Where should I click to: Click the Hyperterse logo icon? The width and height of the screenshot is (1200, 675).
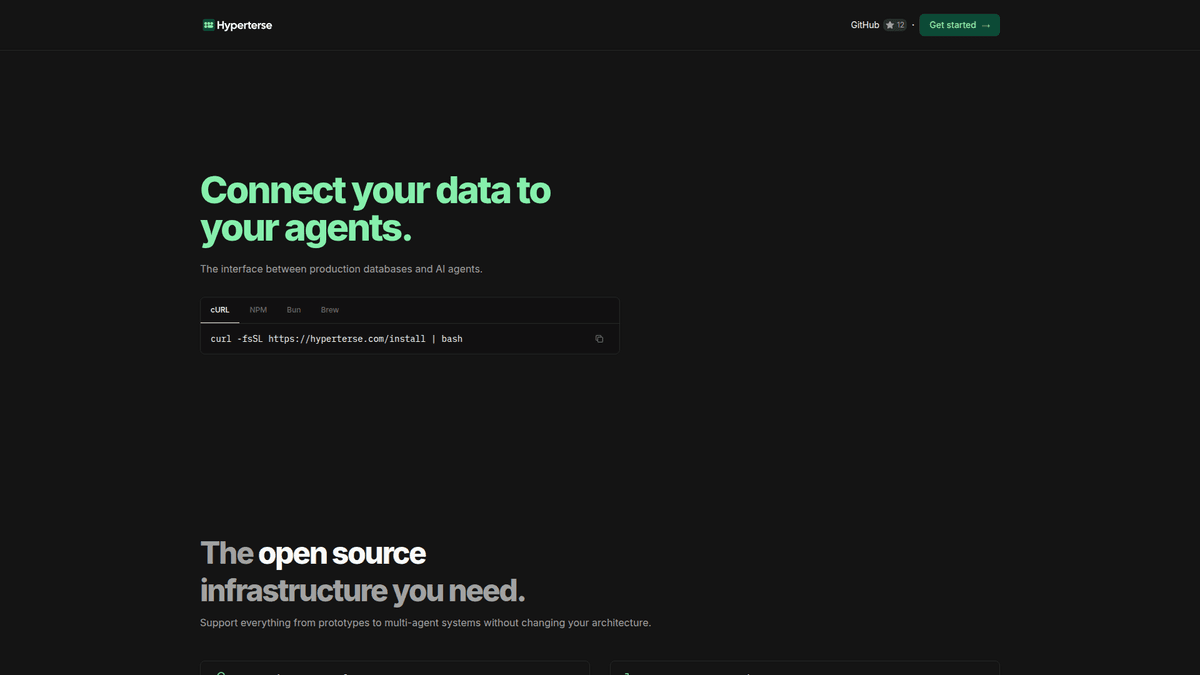tap(209, 24)
